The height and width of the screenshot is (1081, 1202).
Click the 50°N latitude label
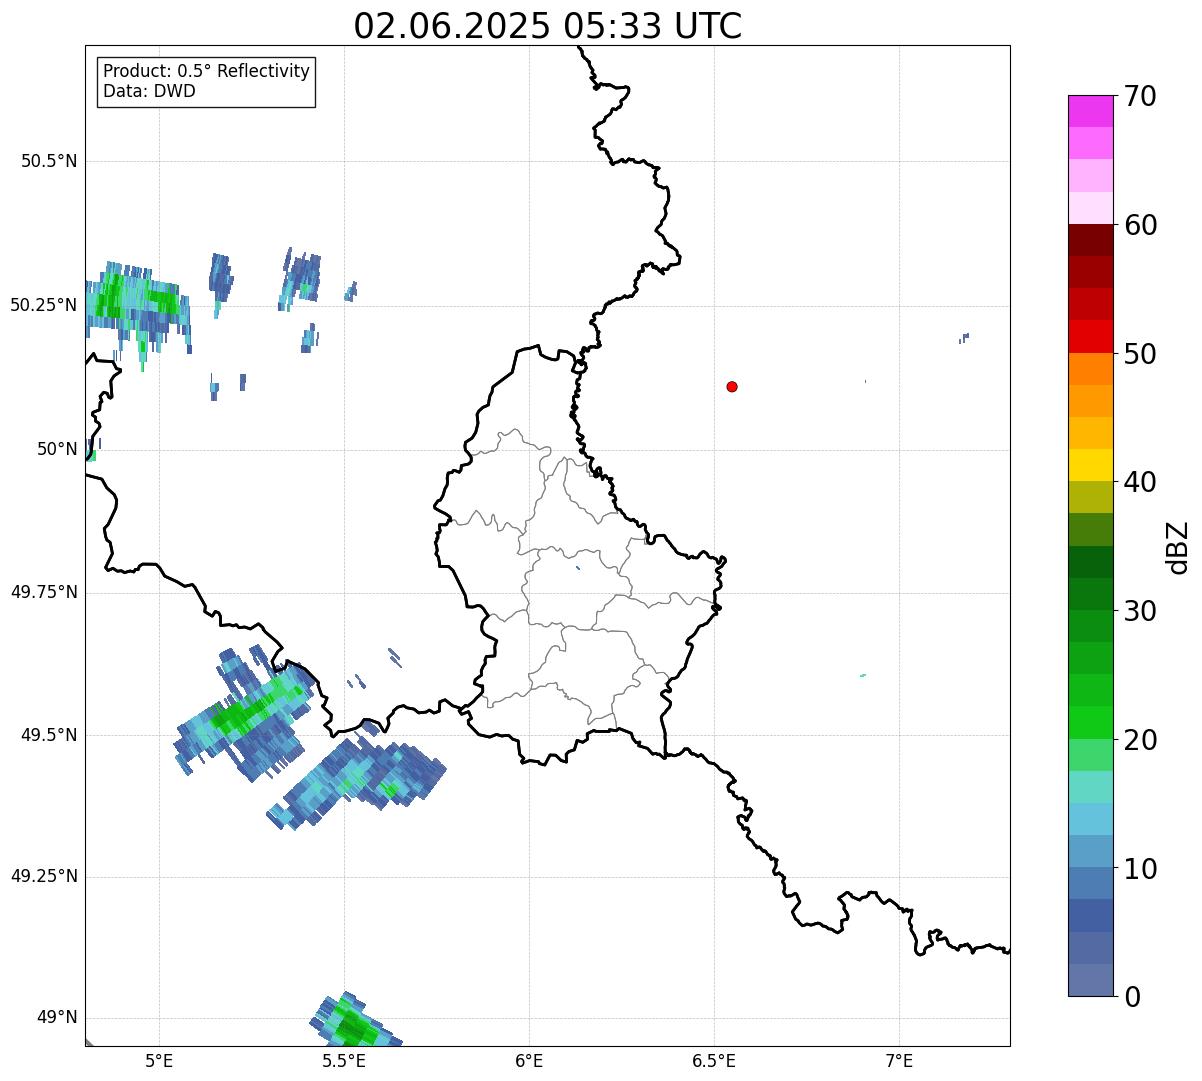point(57,449)
